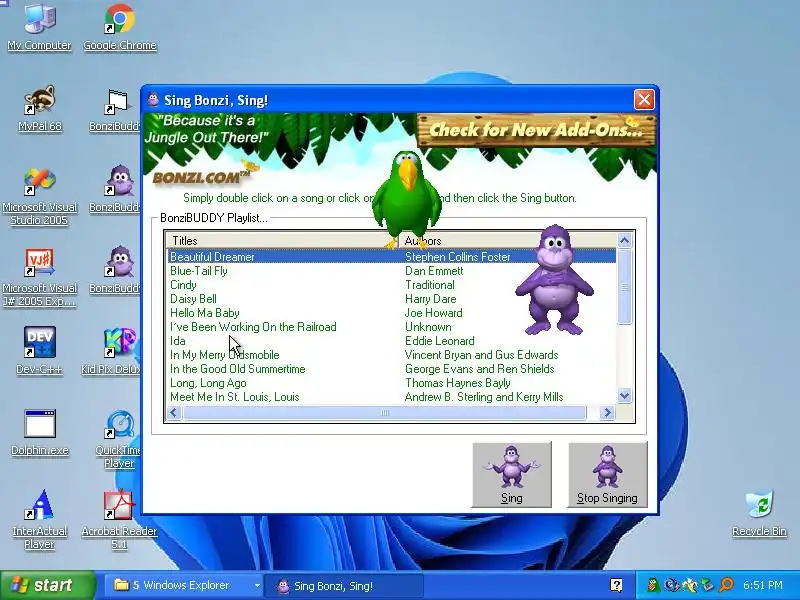Click playlist scroll down arrow

(624, 395)
